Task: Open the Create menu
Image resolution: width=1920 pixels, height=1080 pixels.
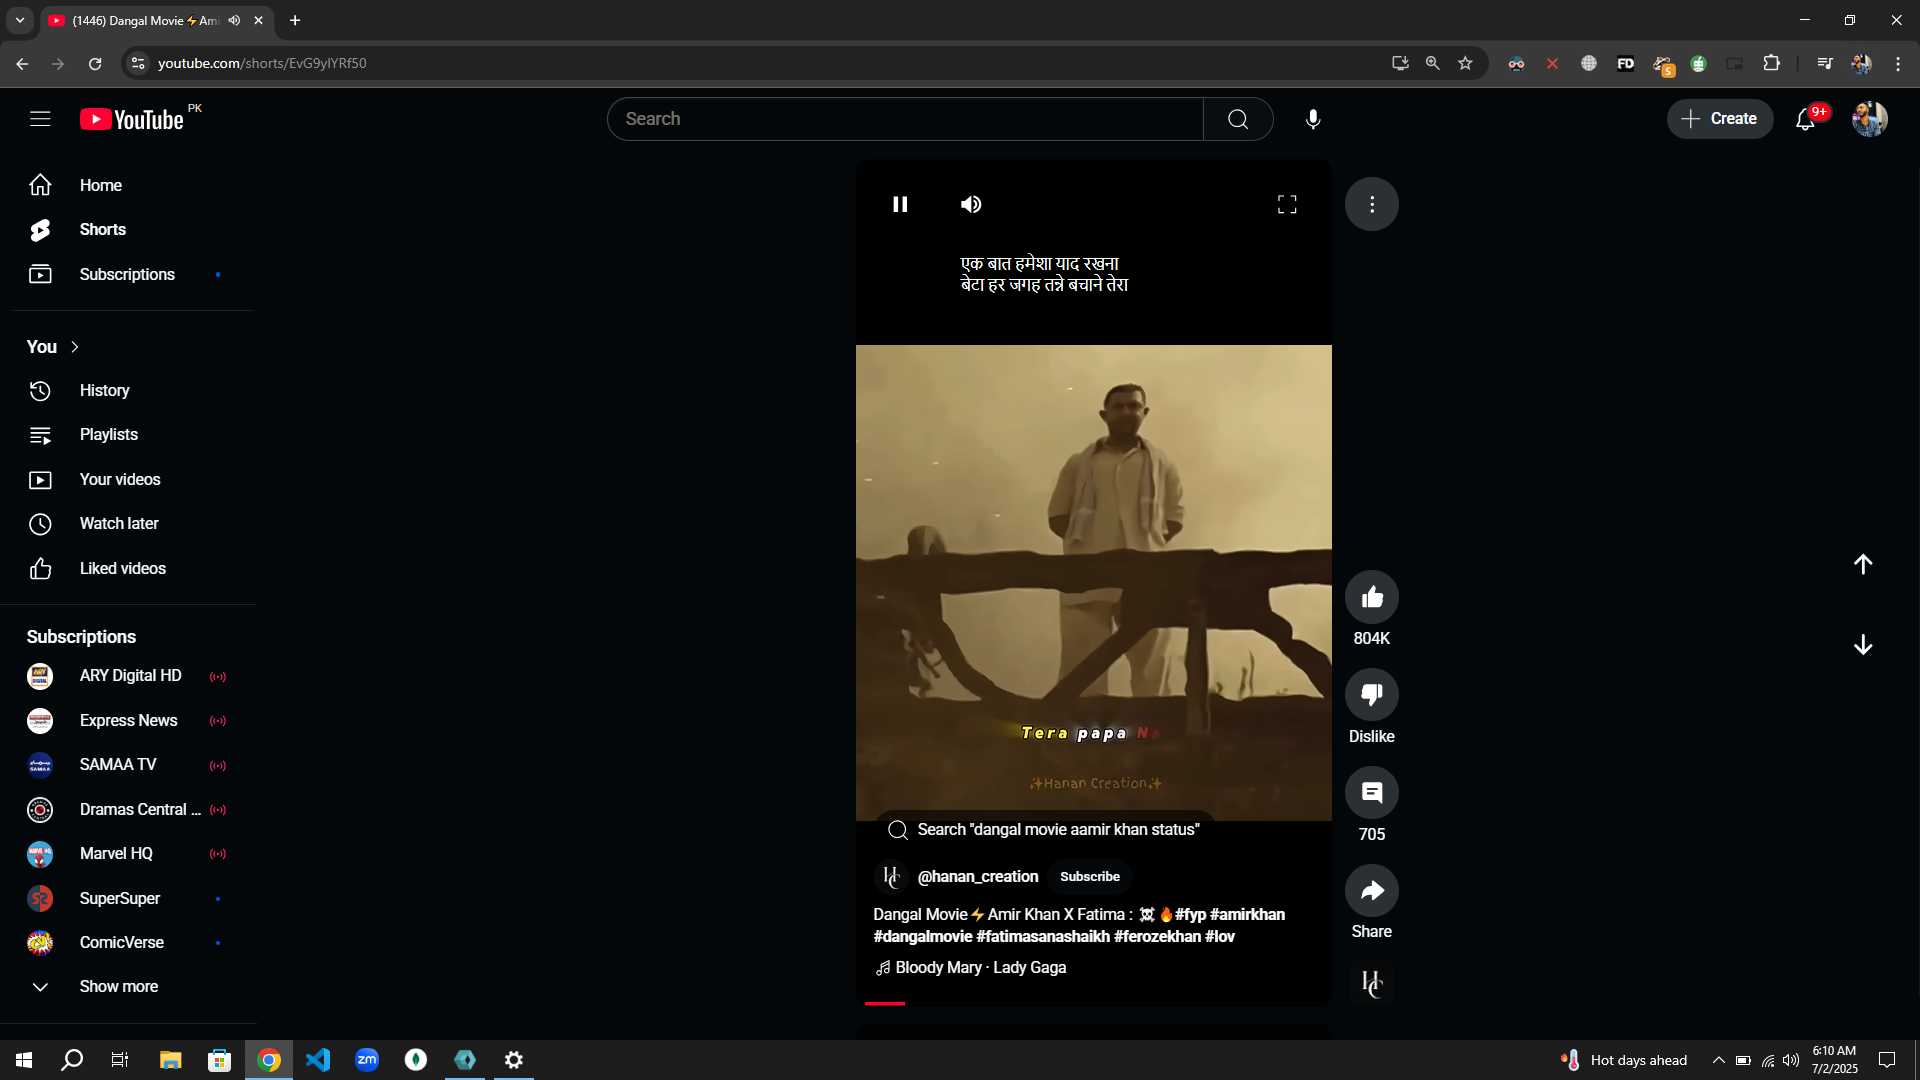Action: 1719,119
